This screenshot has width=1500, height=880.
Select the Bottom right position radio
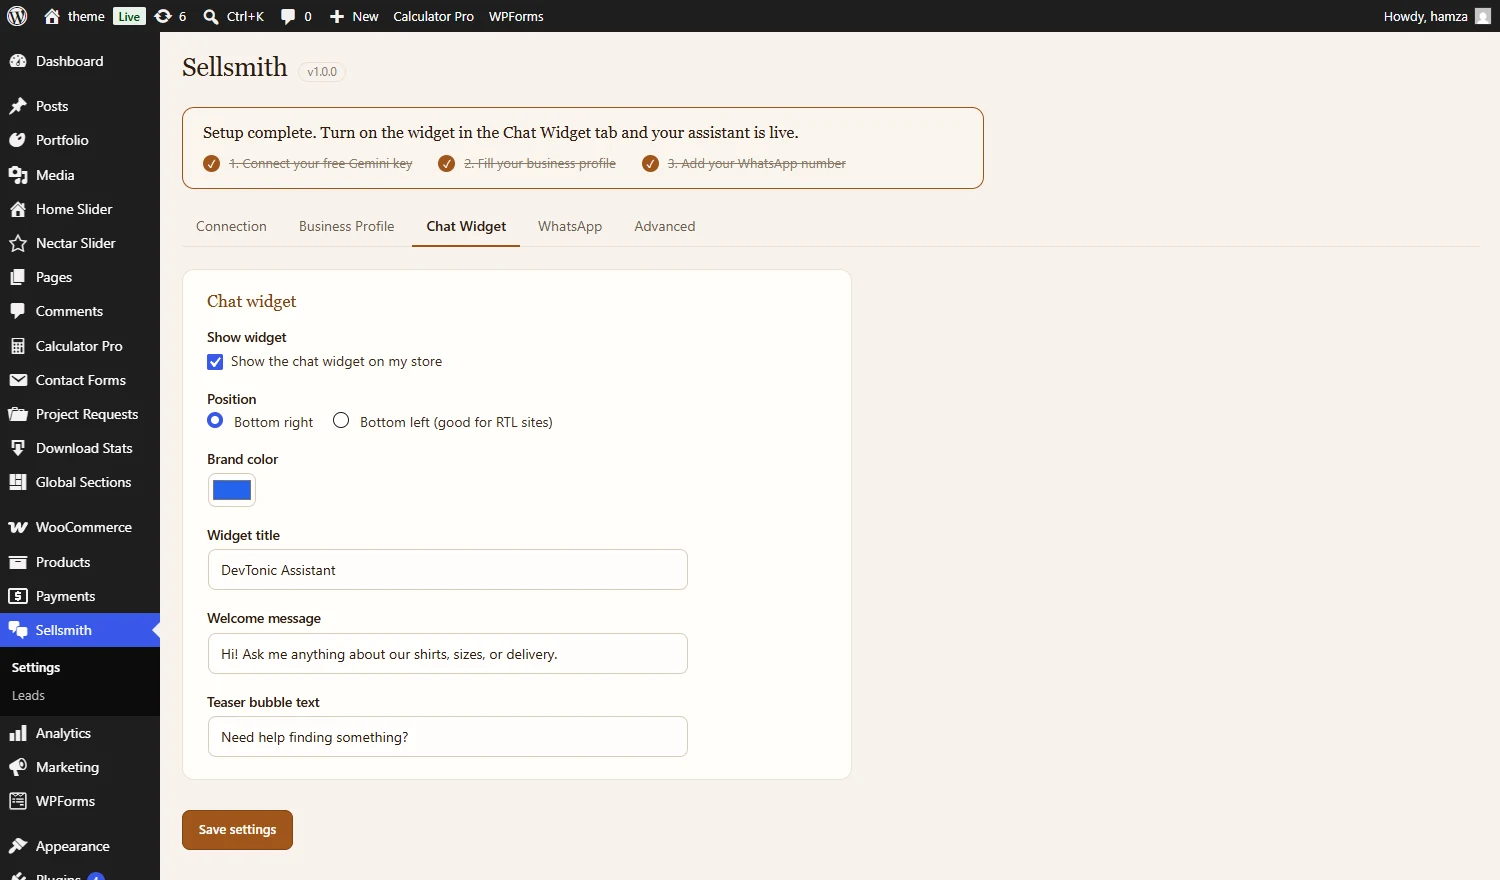pos(215,421)
